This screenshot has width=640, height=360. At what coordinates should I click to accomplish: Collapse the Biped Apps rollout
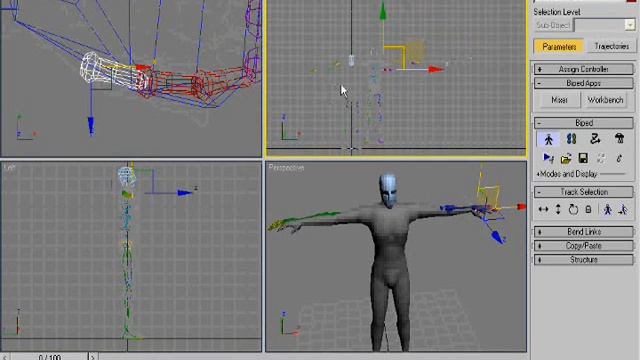[x=584, y=83]
